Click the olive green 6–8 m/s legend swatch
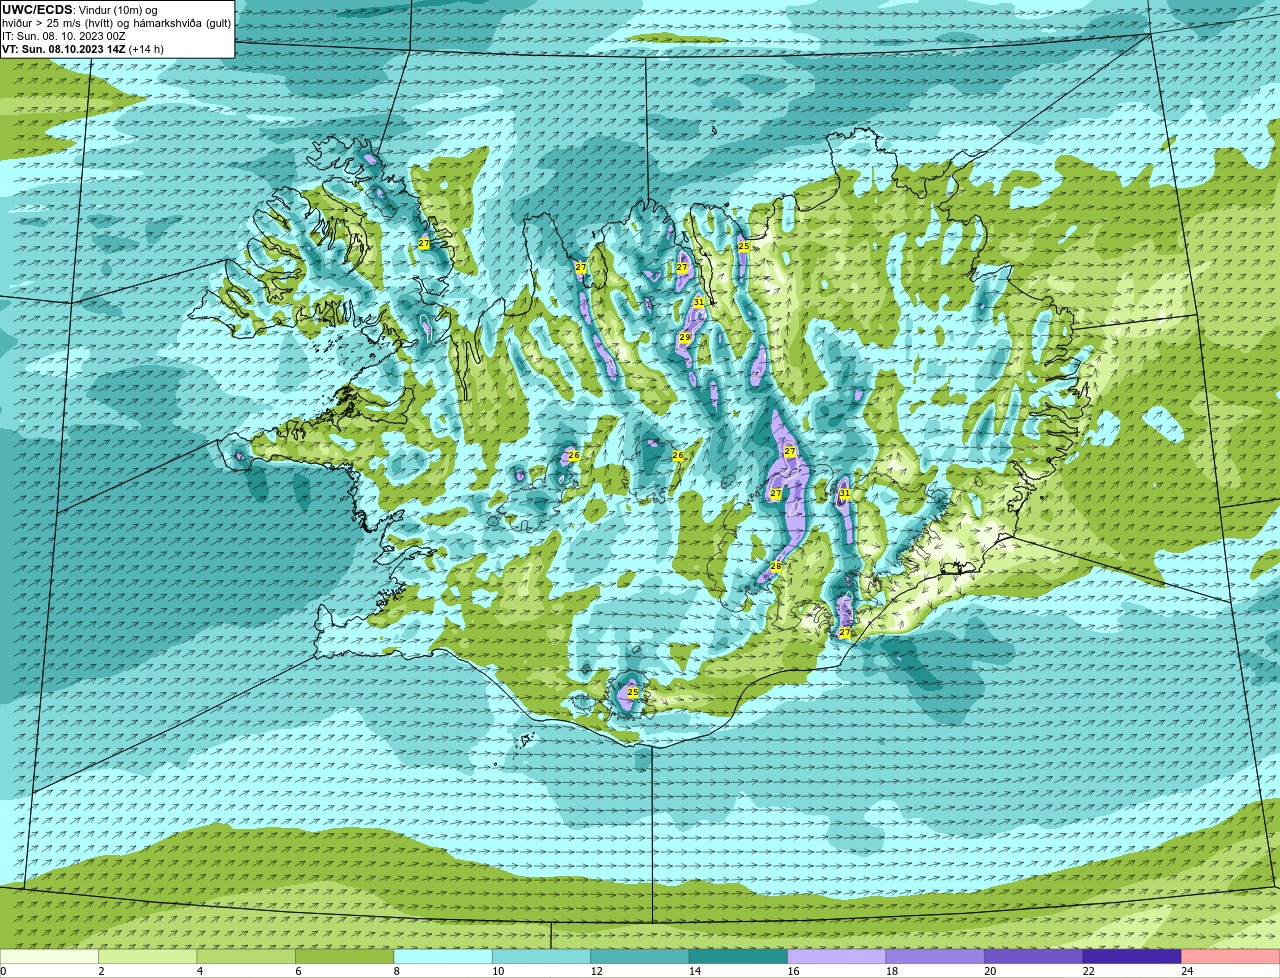 345,956
